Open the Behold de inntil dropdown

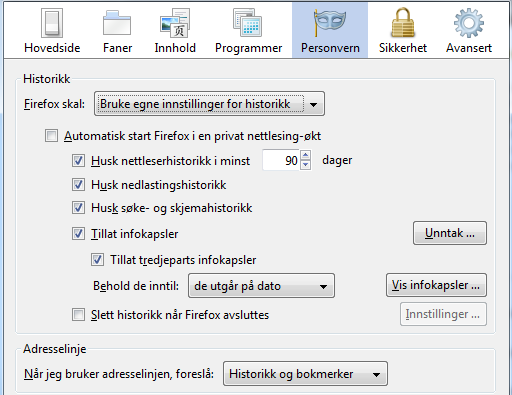[261, 286]
